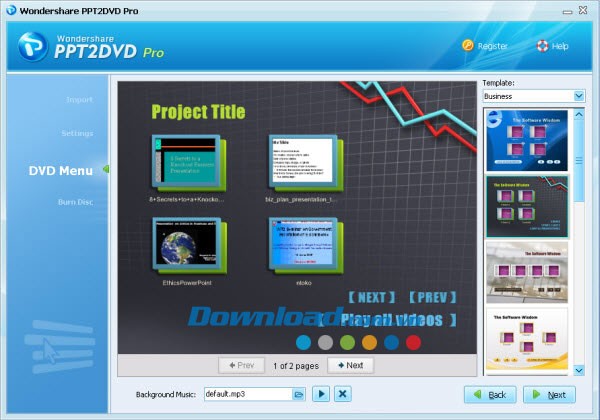
Task: Select the blue template thumbnail
Action: click(x=527, y=140)
